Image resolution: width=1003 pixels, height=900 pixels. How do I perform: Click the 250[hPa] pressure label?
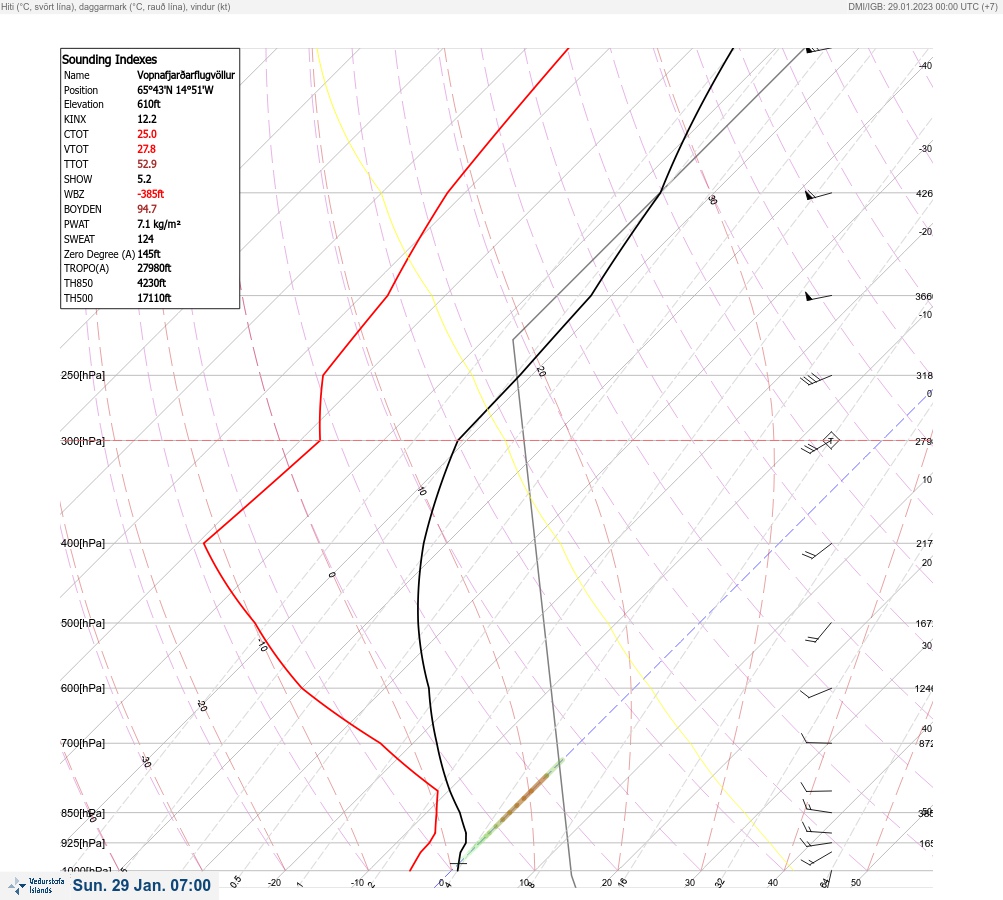[x=83, y=375]
